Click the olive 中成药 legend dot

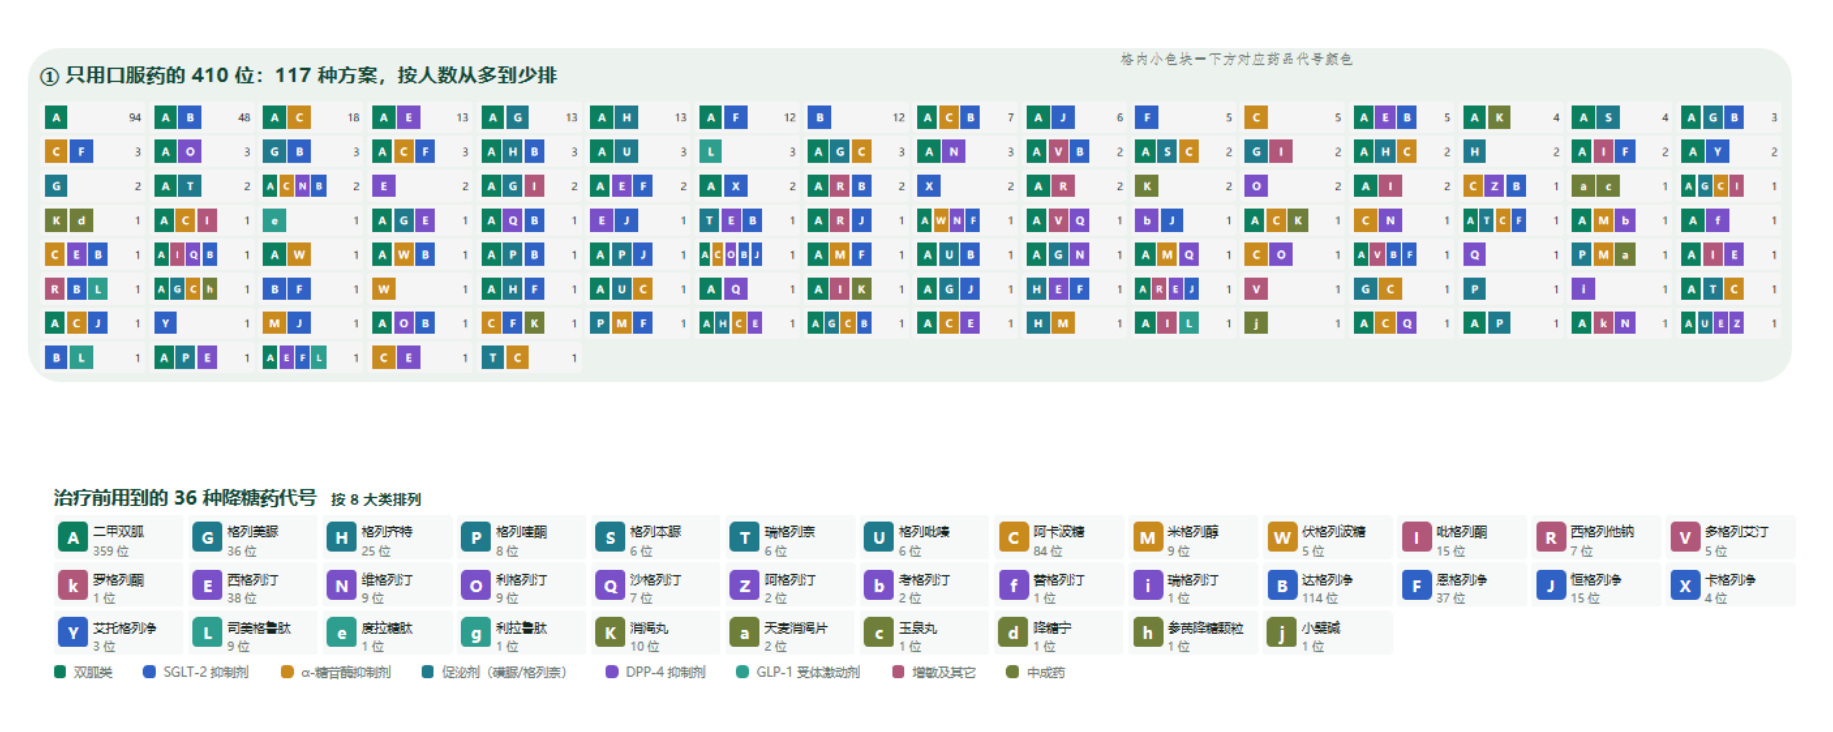pyautogui.click(x=1012, y=672)
